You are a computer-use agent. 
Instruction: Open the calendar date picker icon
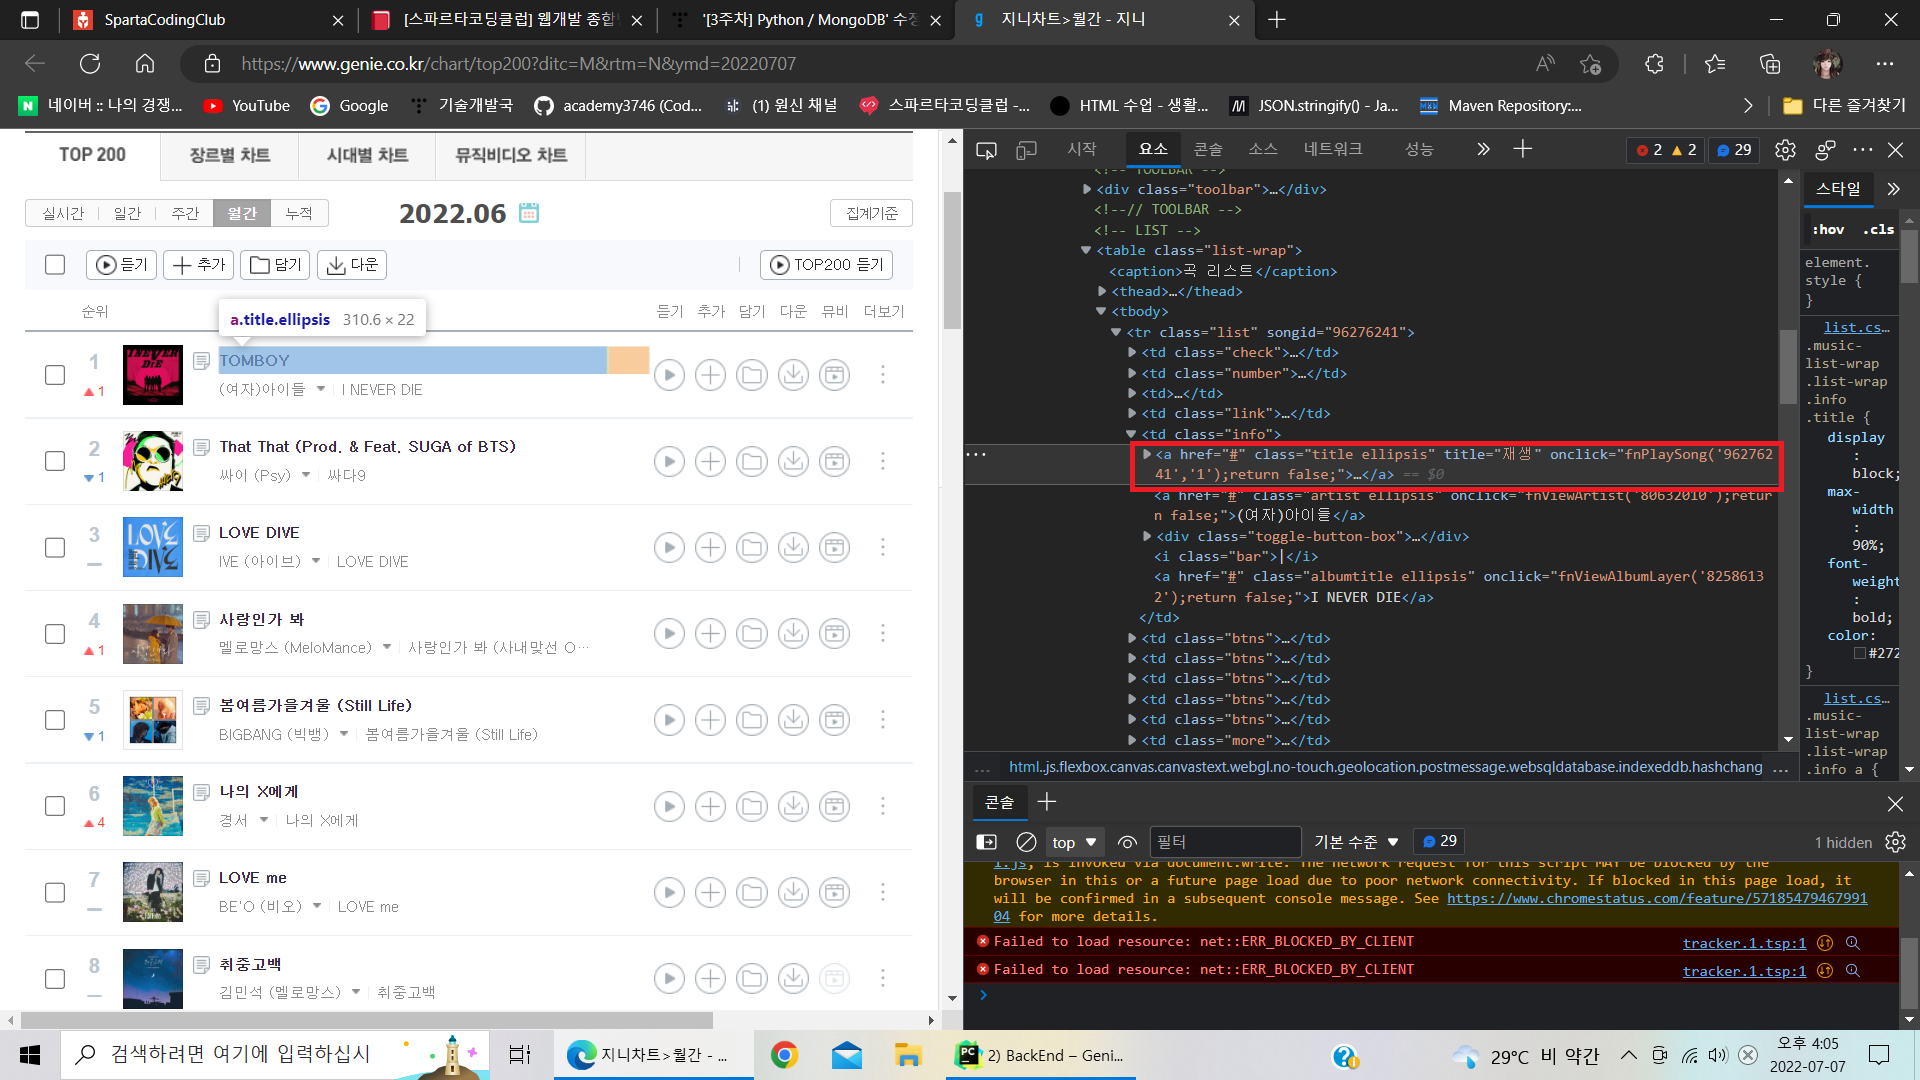click(529, 213)
